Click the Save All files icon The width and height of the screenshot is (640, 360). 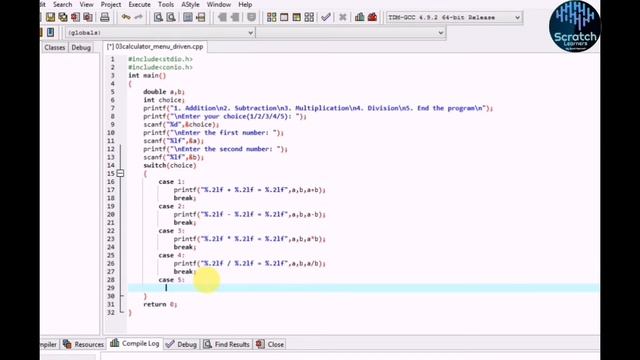tap(62, 17)
